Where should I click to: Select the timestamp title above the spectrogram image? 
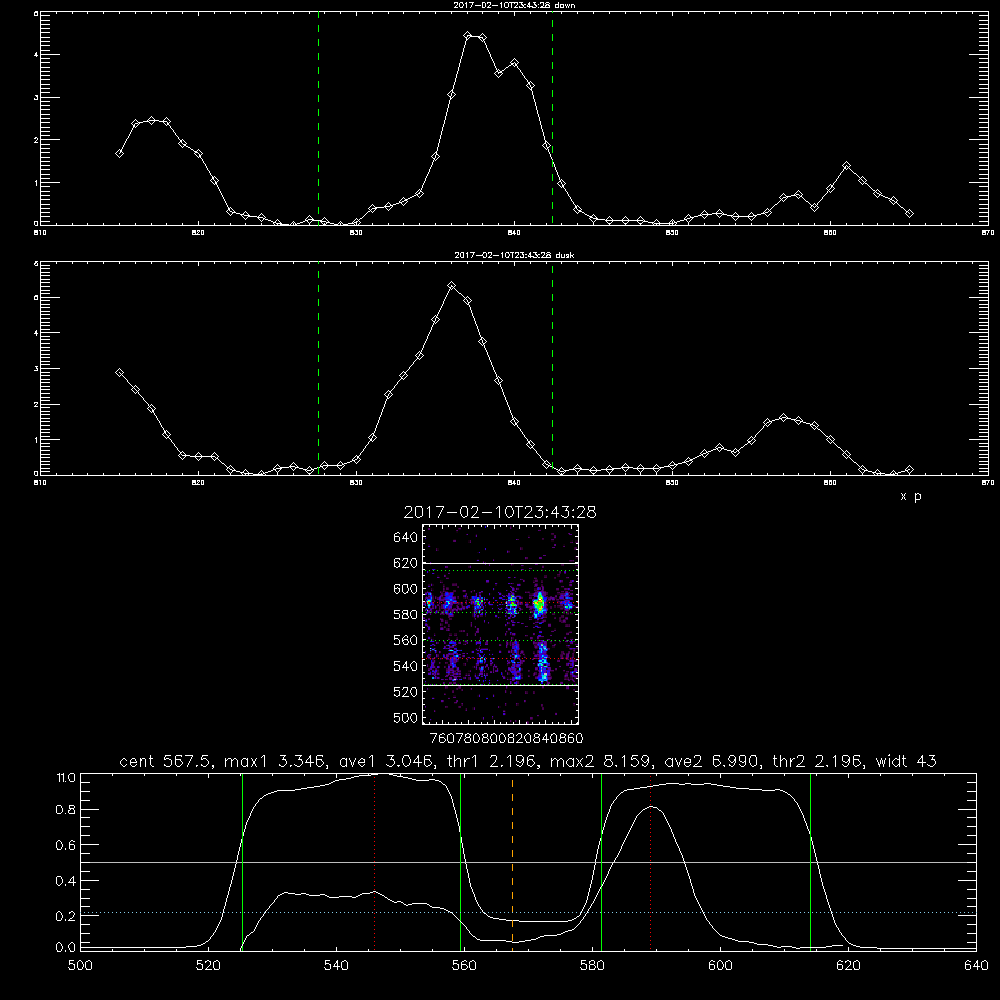point(500,512)
